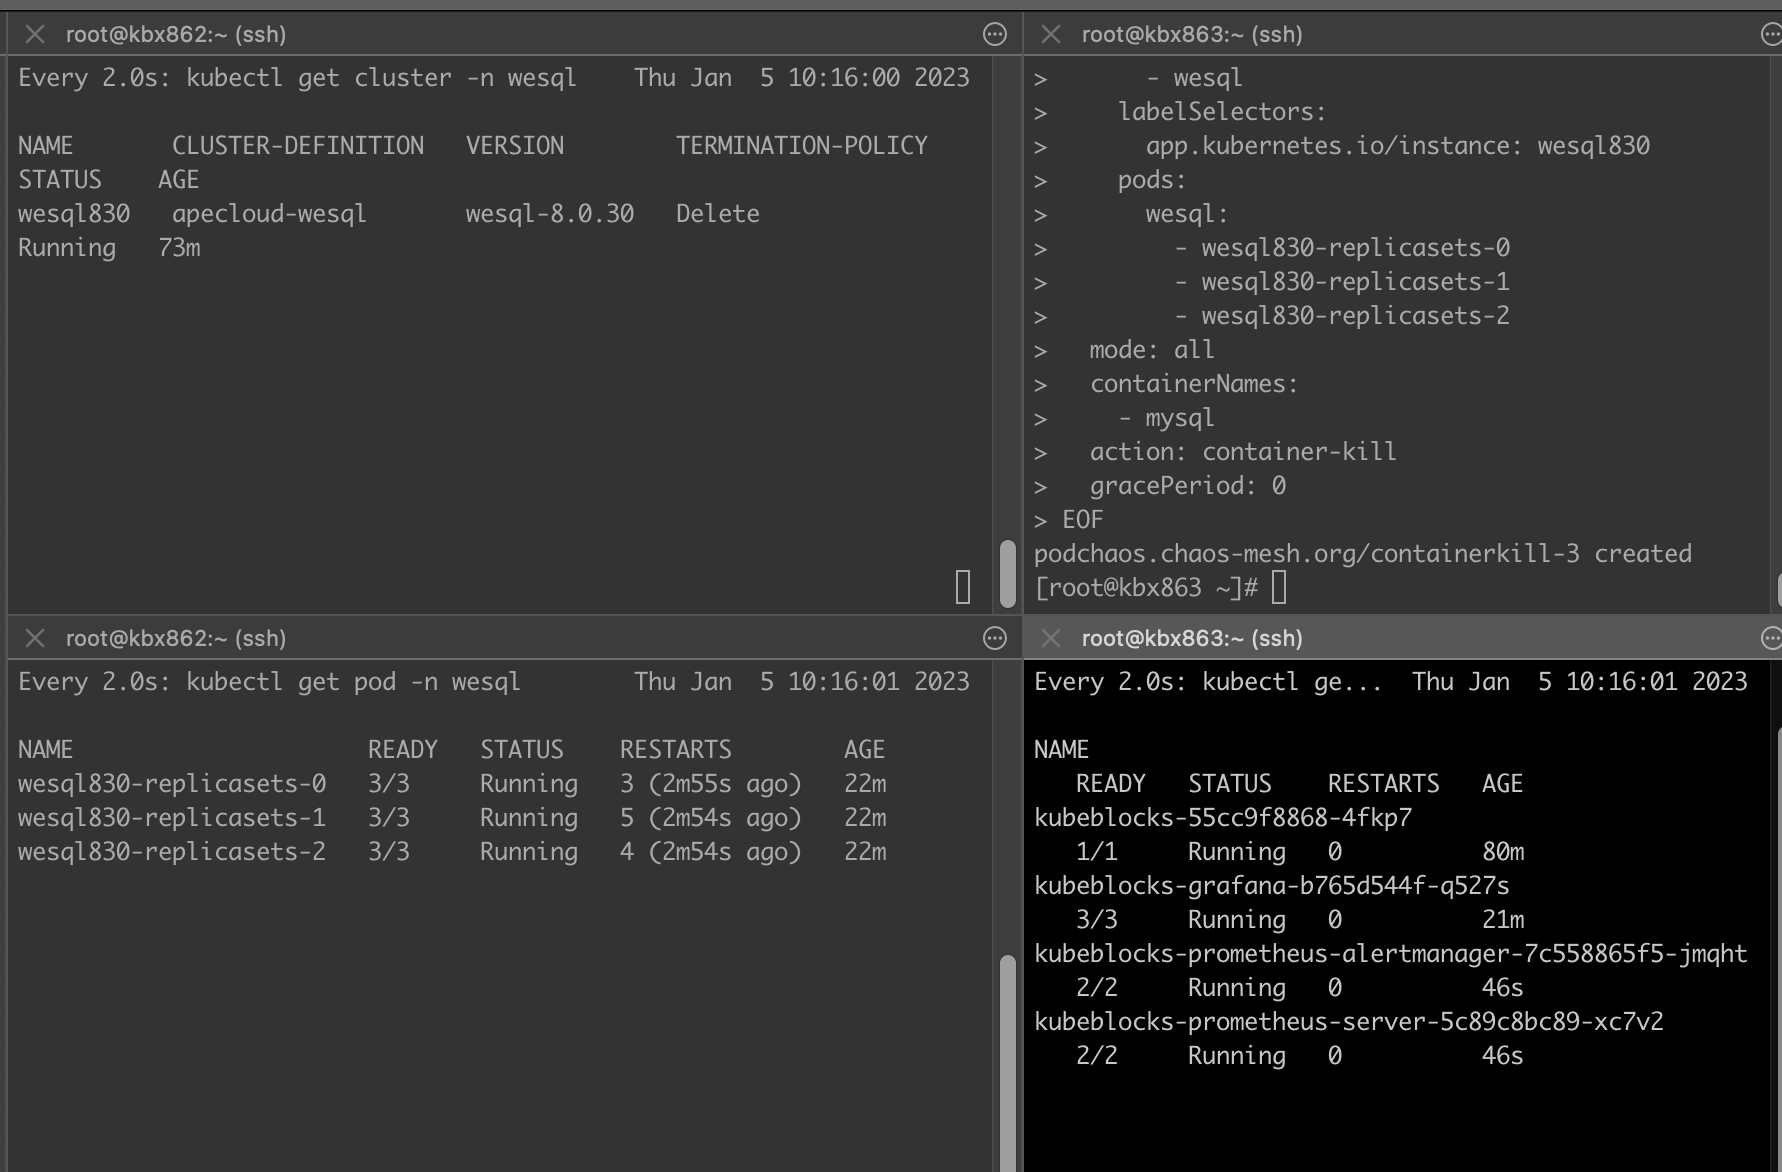The image size is (1782, 1172).
Task: Click the 'EOF' heredoc terminator line
Action: point(1083,520)
